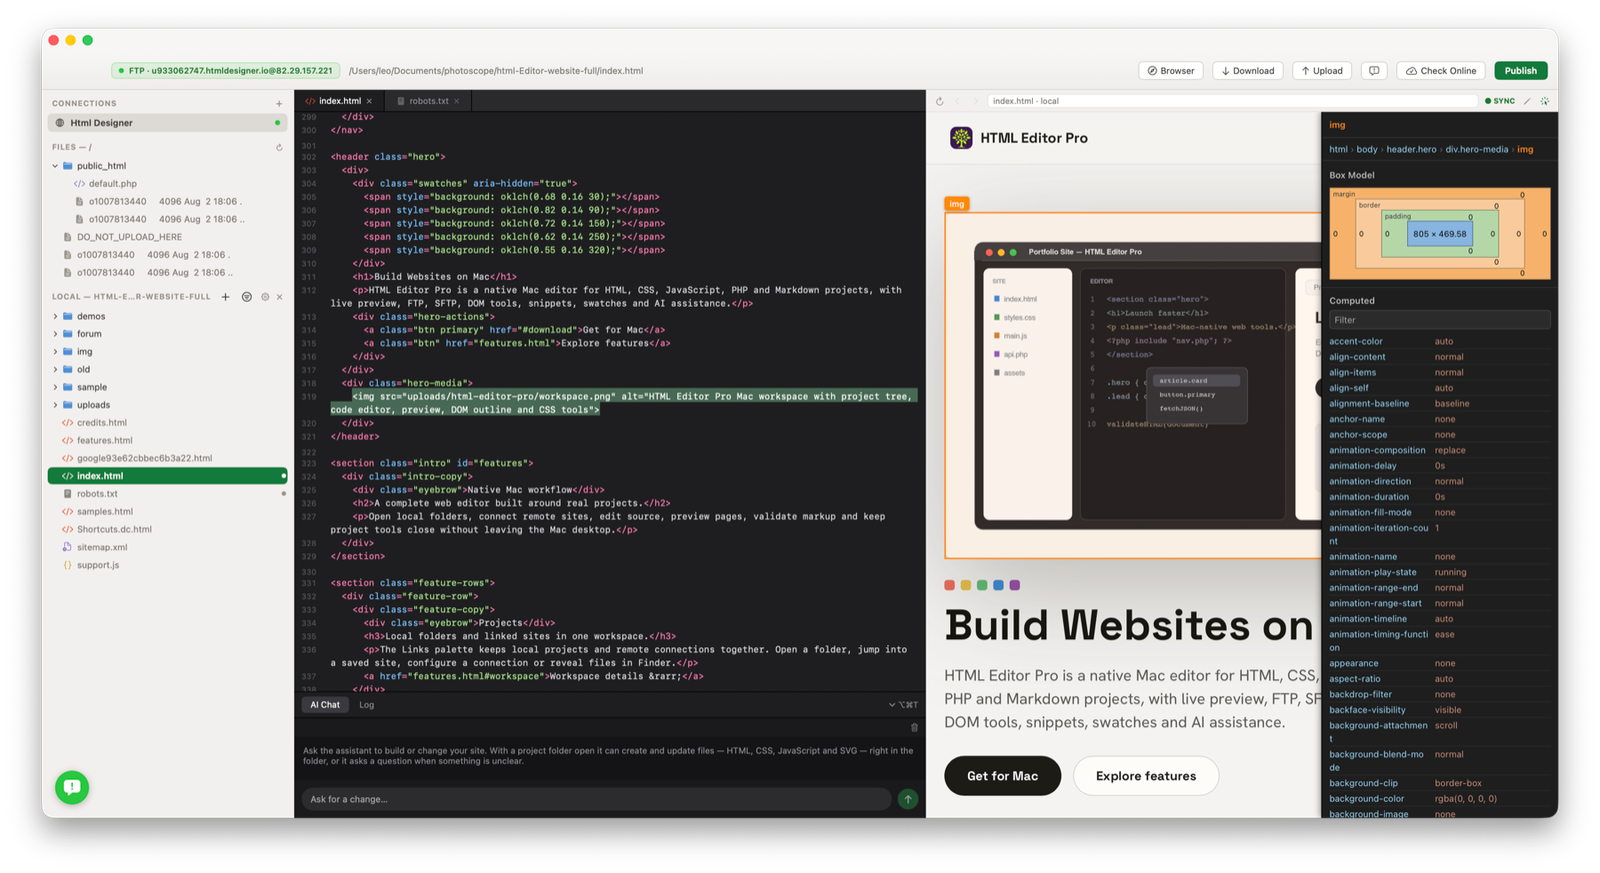Switch to the robots.txt tab
This screenshot has height=873, width=1600.
428,101
